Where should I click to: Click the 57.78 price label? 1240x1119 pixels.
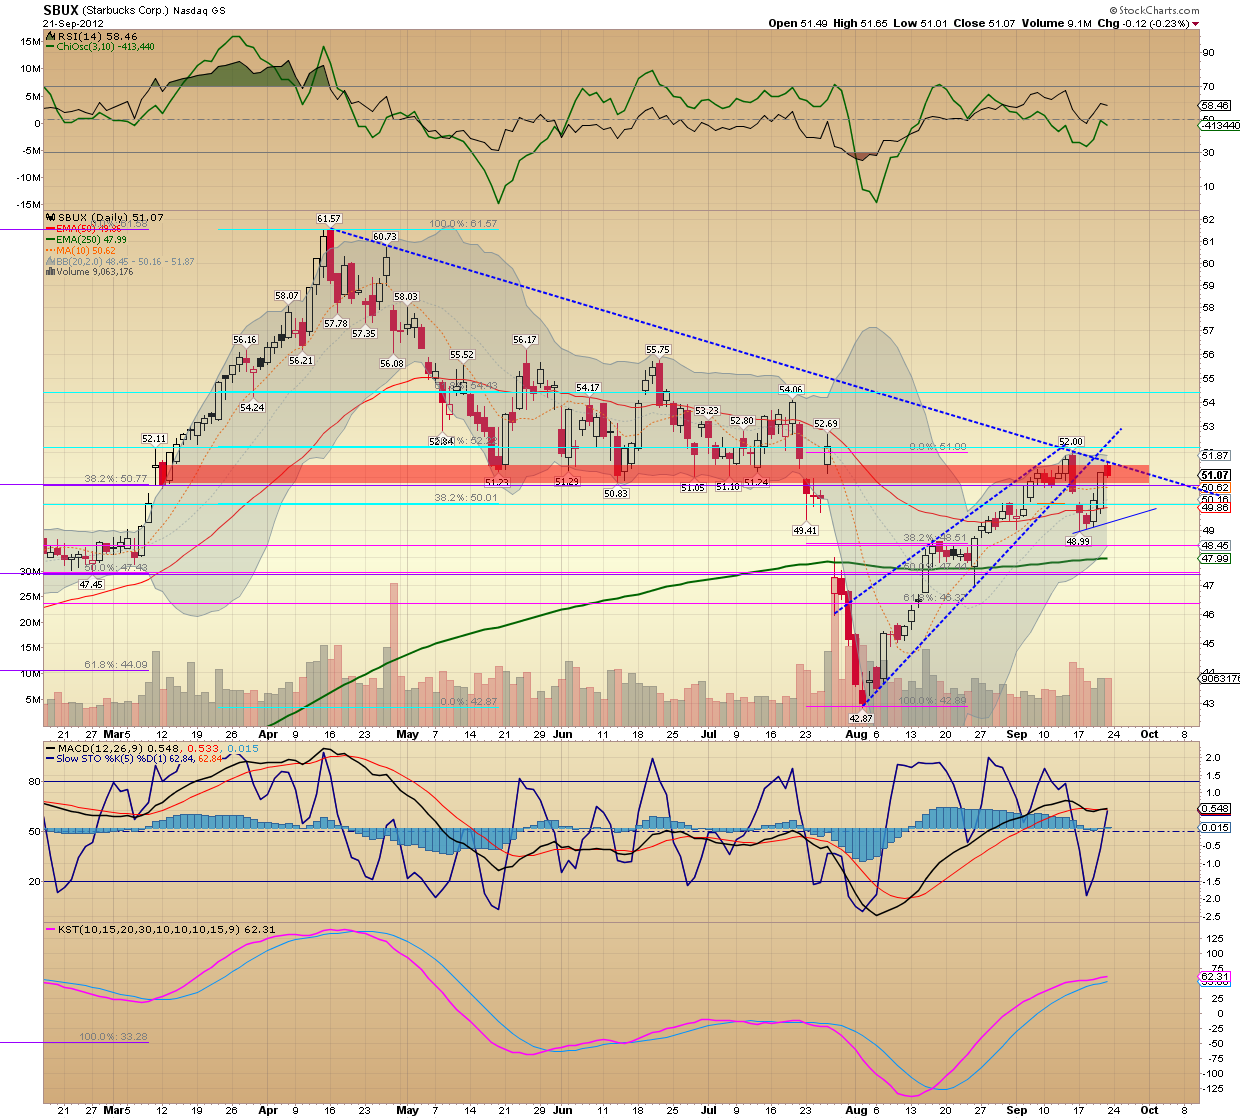[x=336, y=324]
